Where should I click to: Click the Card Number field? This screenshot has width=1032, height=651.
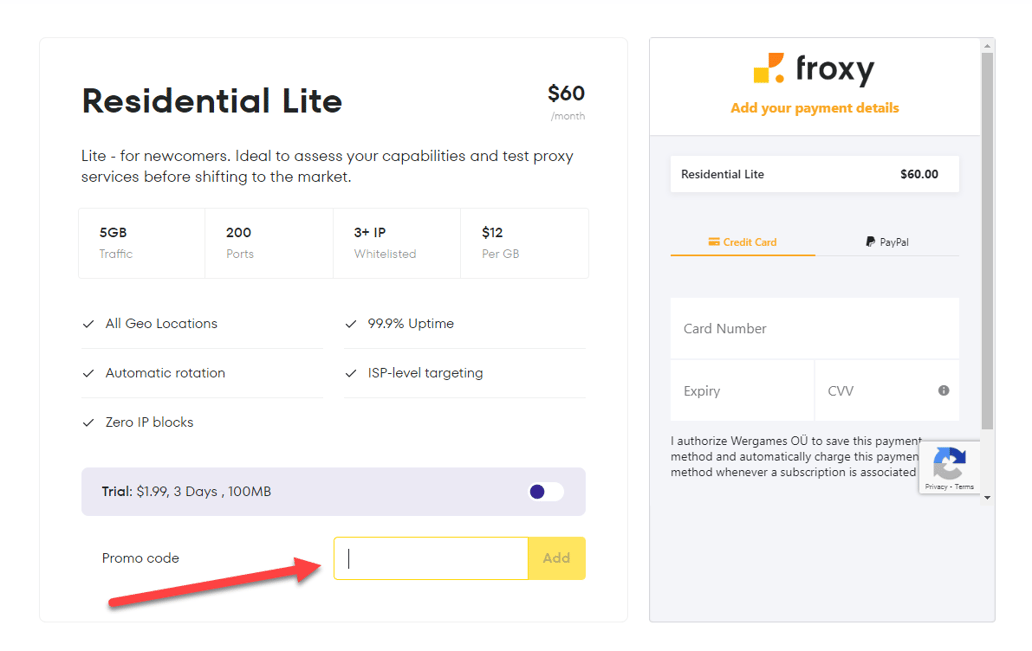click(814, 328)
